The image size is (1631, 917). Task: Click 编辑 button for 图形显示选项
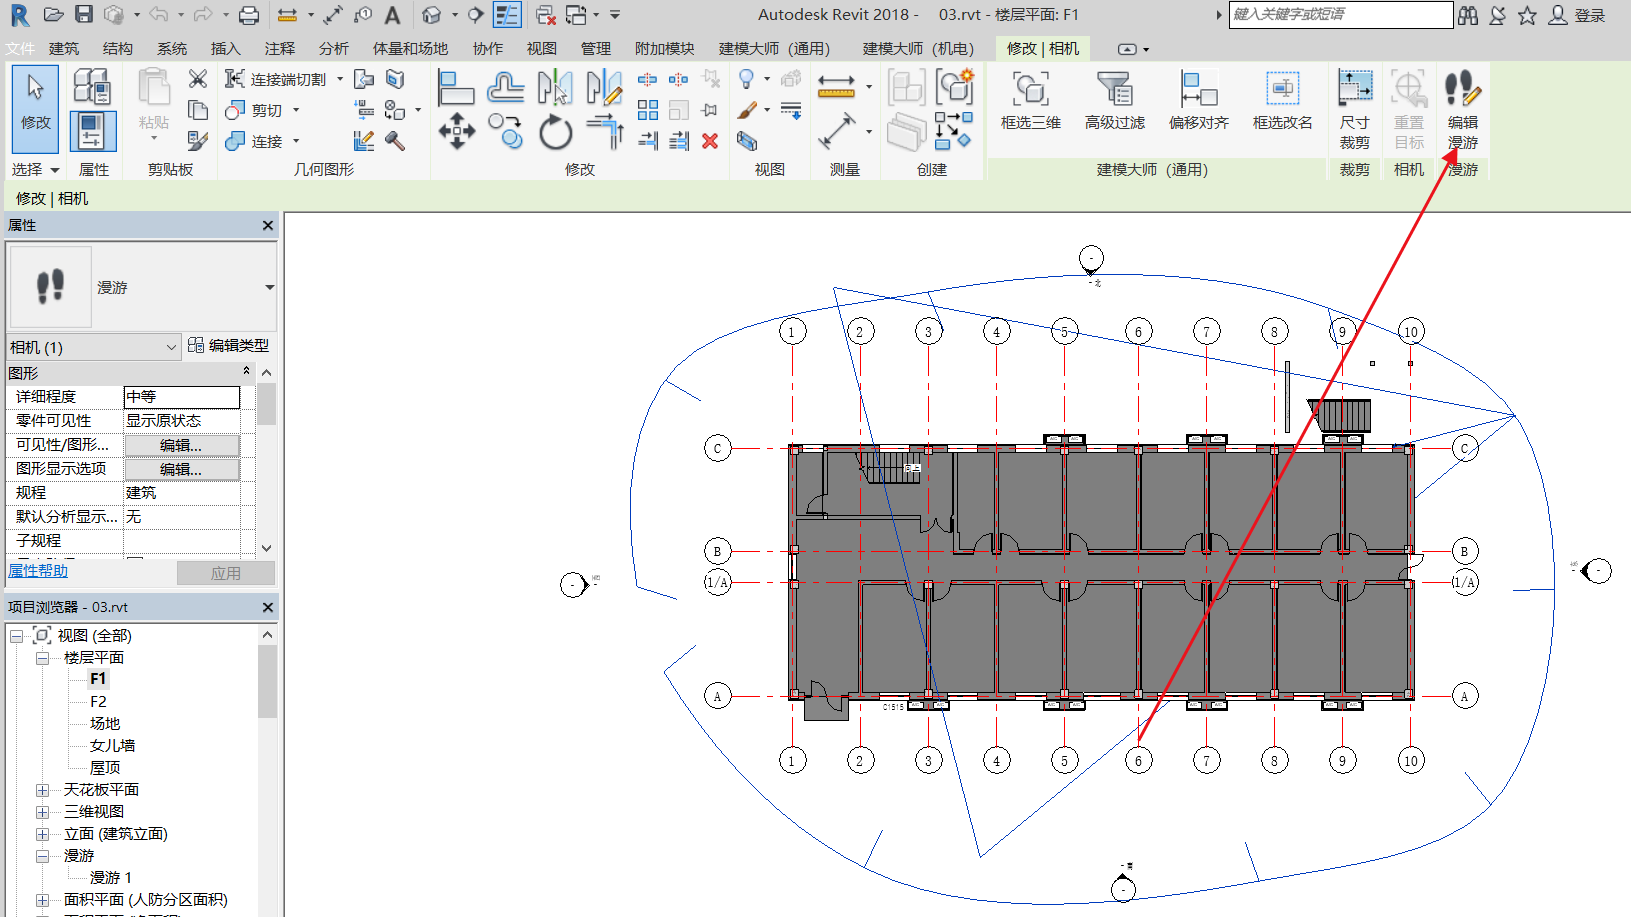point(181,469)
